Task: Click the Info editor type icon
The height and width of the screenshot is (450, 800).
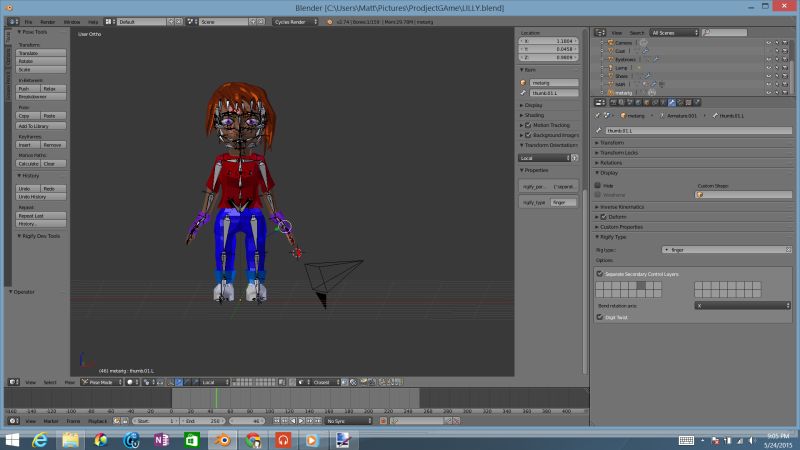Action: (x=14, y=22)
